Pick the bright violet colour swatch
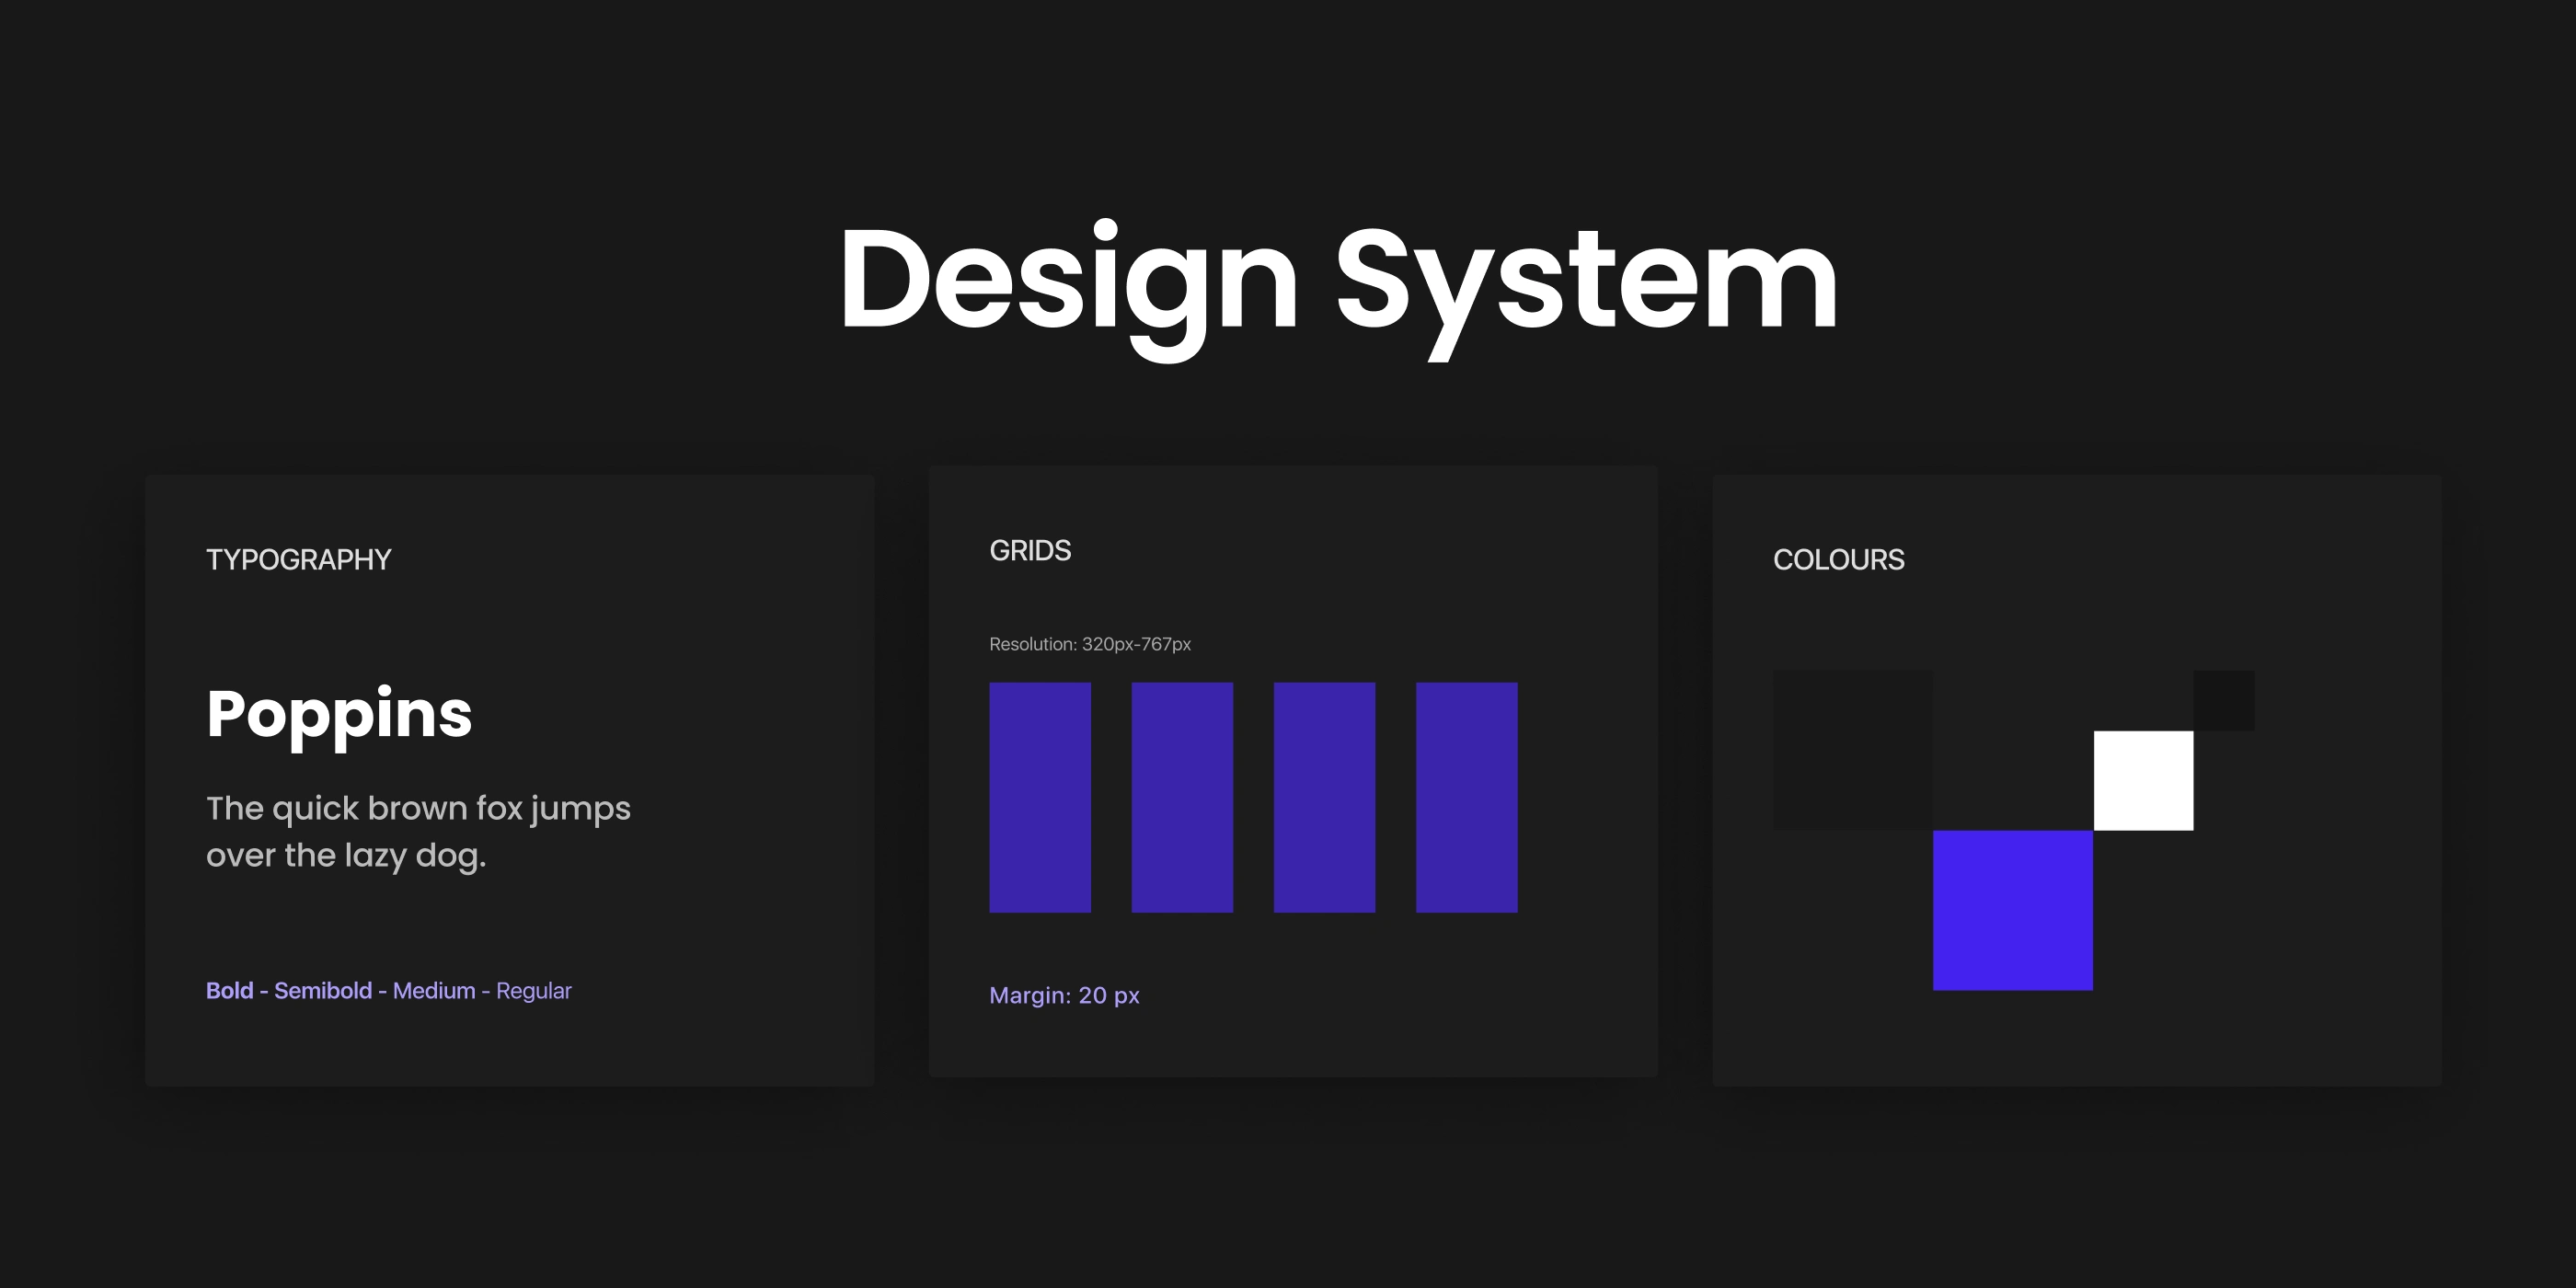2576x1288 pixels. coord(2012,910)
